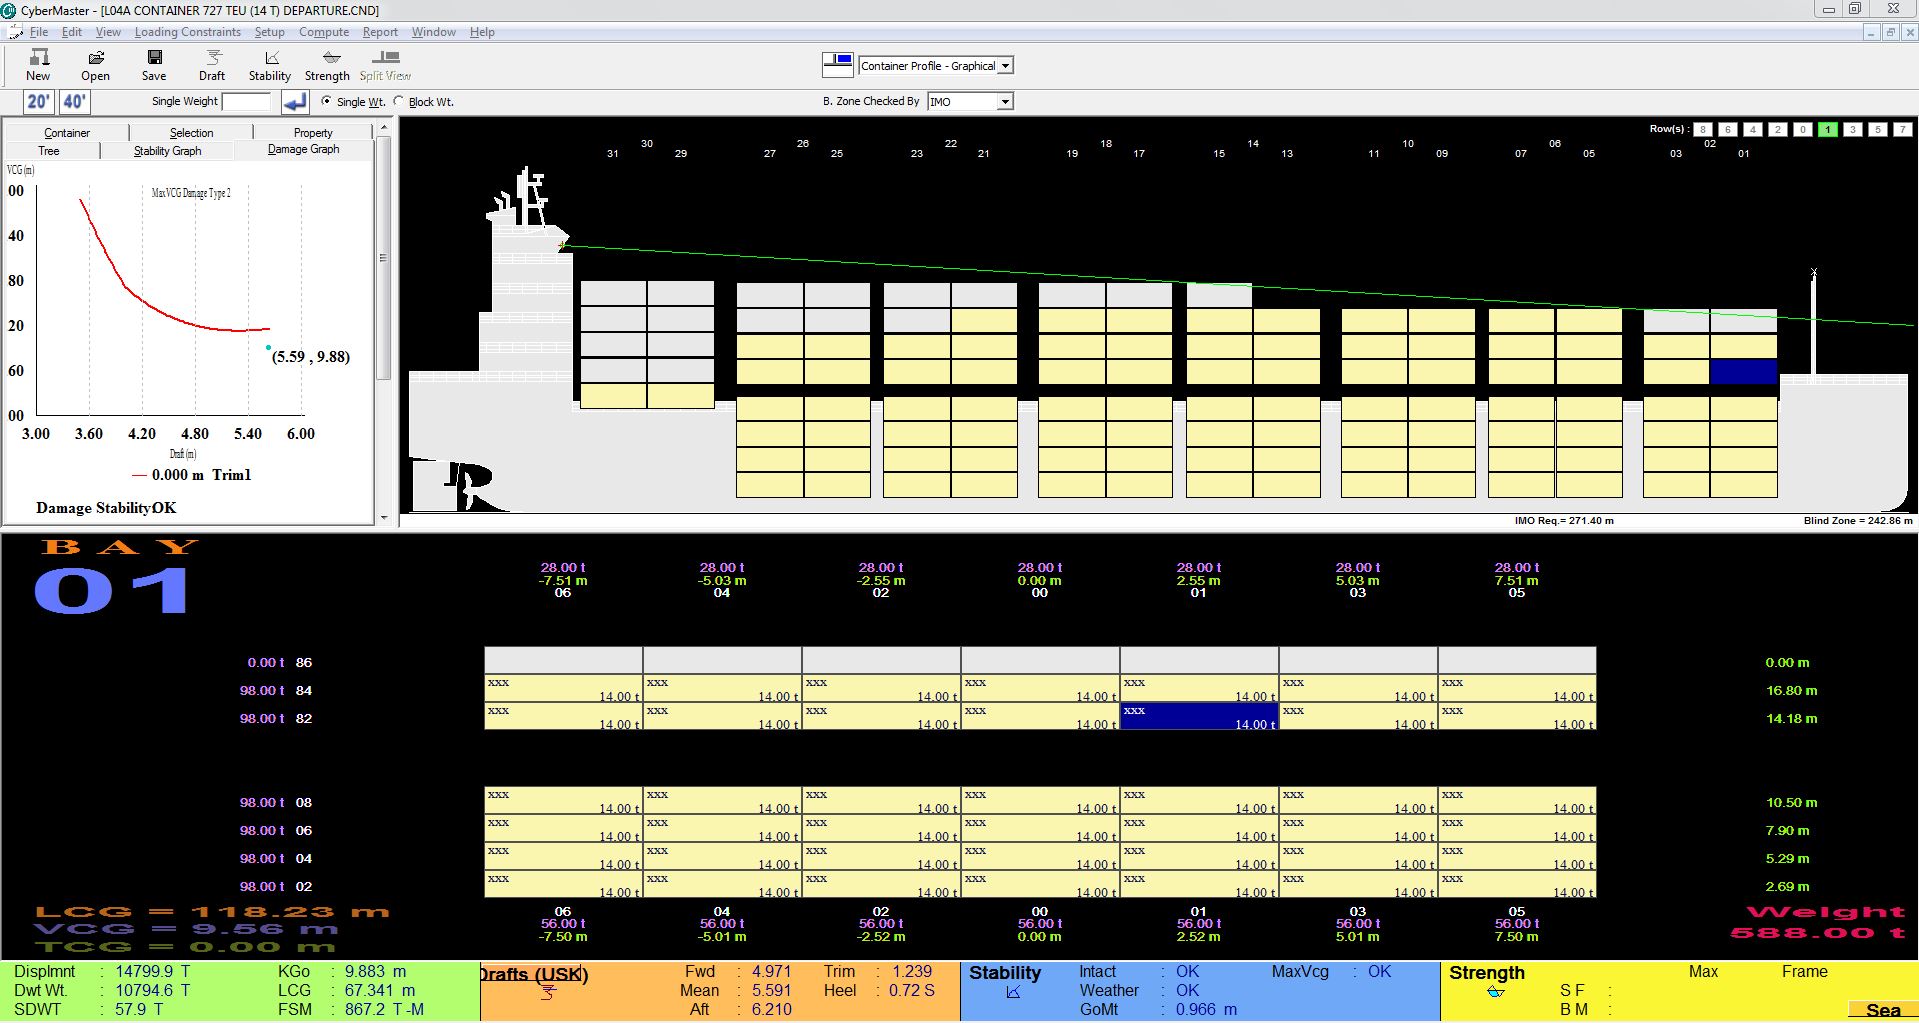Open the Help menu
Viewport: 1919px width, 1023px height.
tap(482, 32)
